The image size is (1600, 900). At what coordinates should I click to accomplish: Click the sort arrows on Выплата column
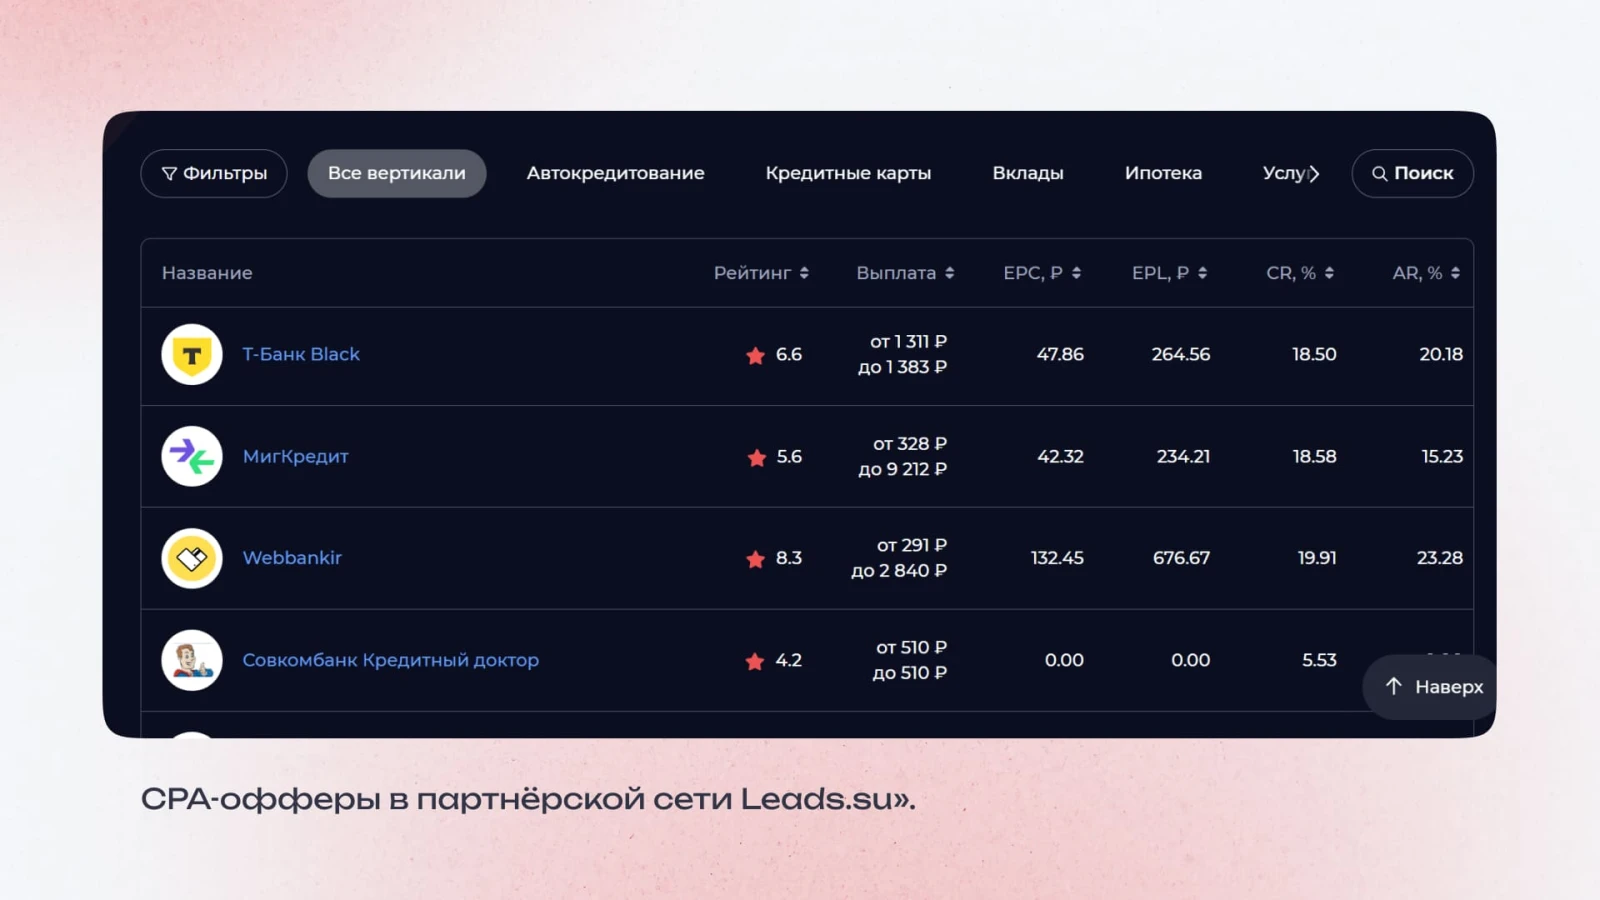click(948, 272)
